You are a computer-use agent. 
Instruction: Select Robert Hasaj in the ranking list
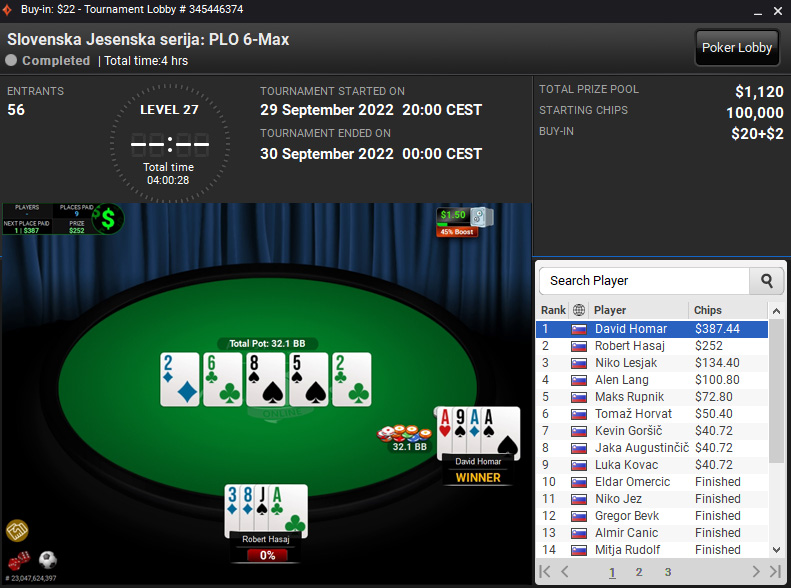652,346
